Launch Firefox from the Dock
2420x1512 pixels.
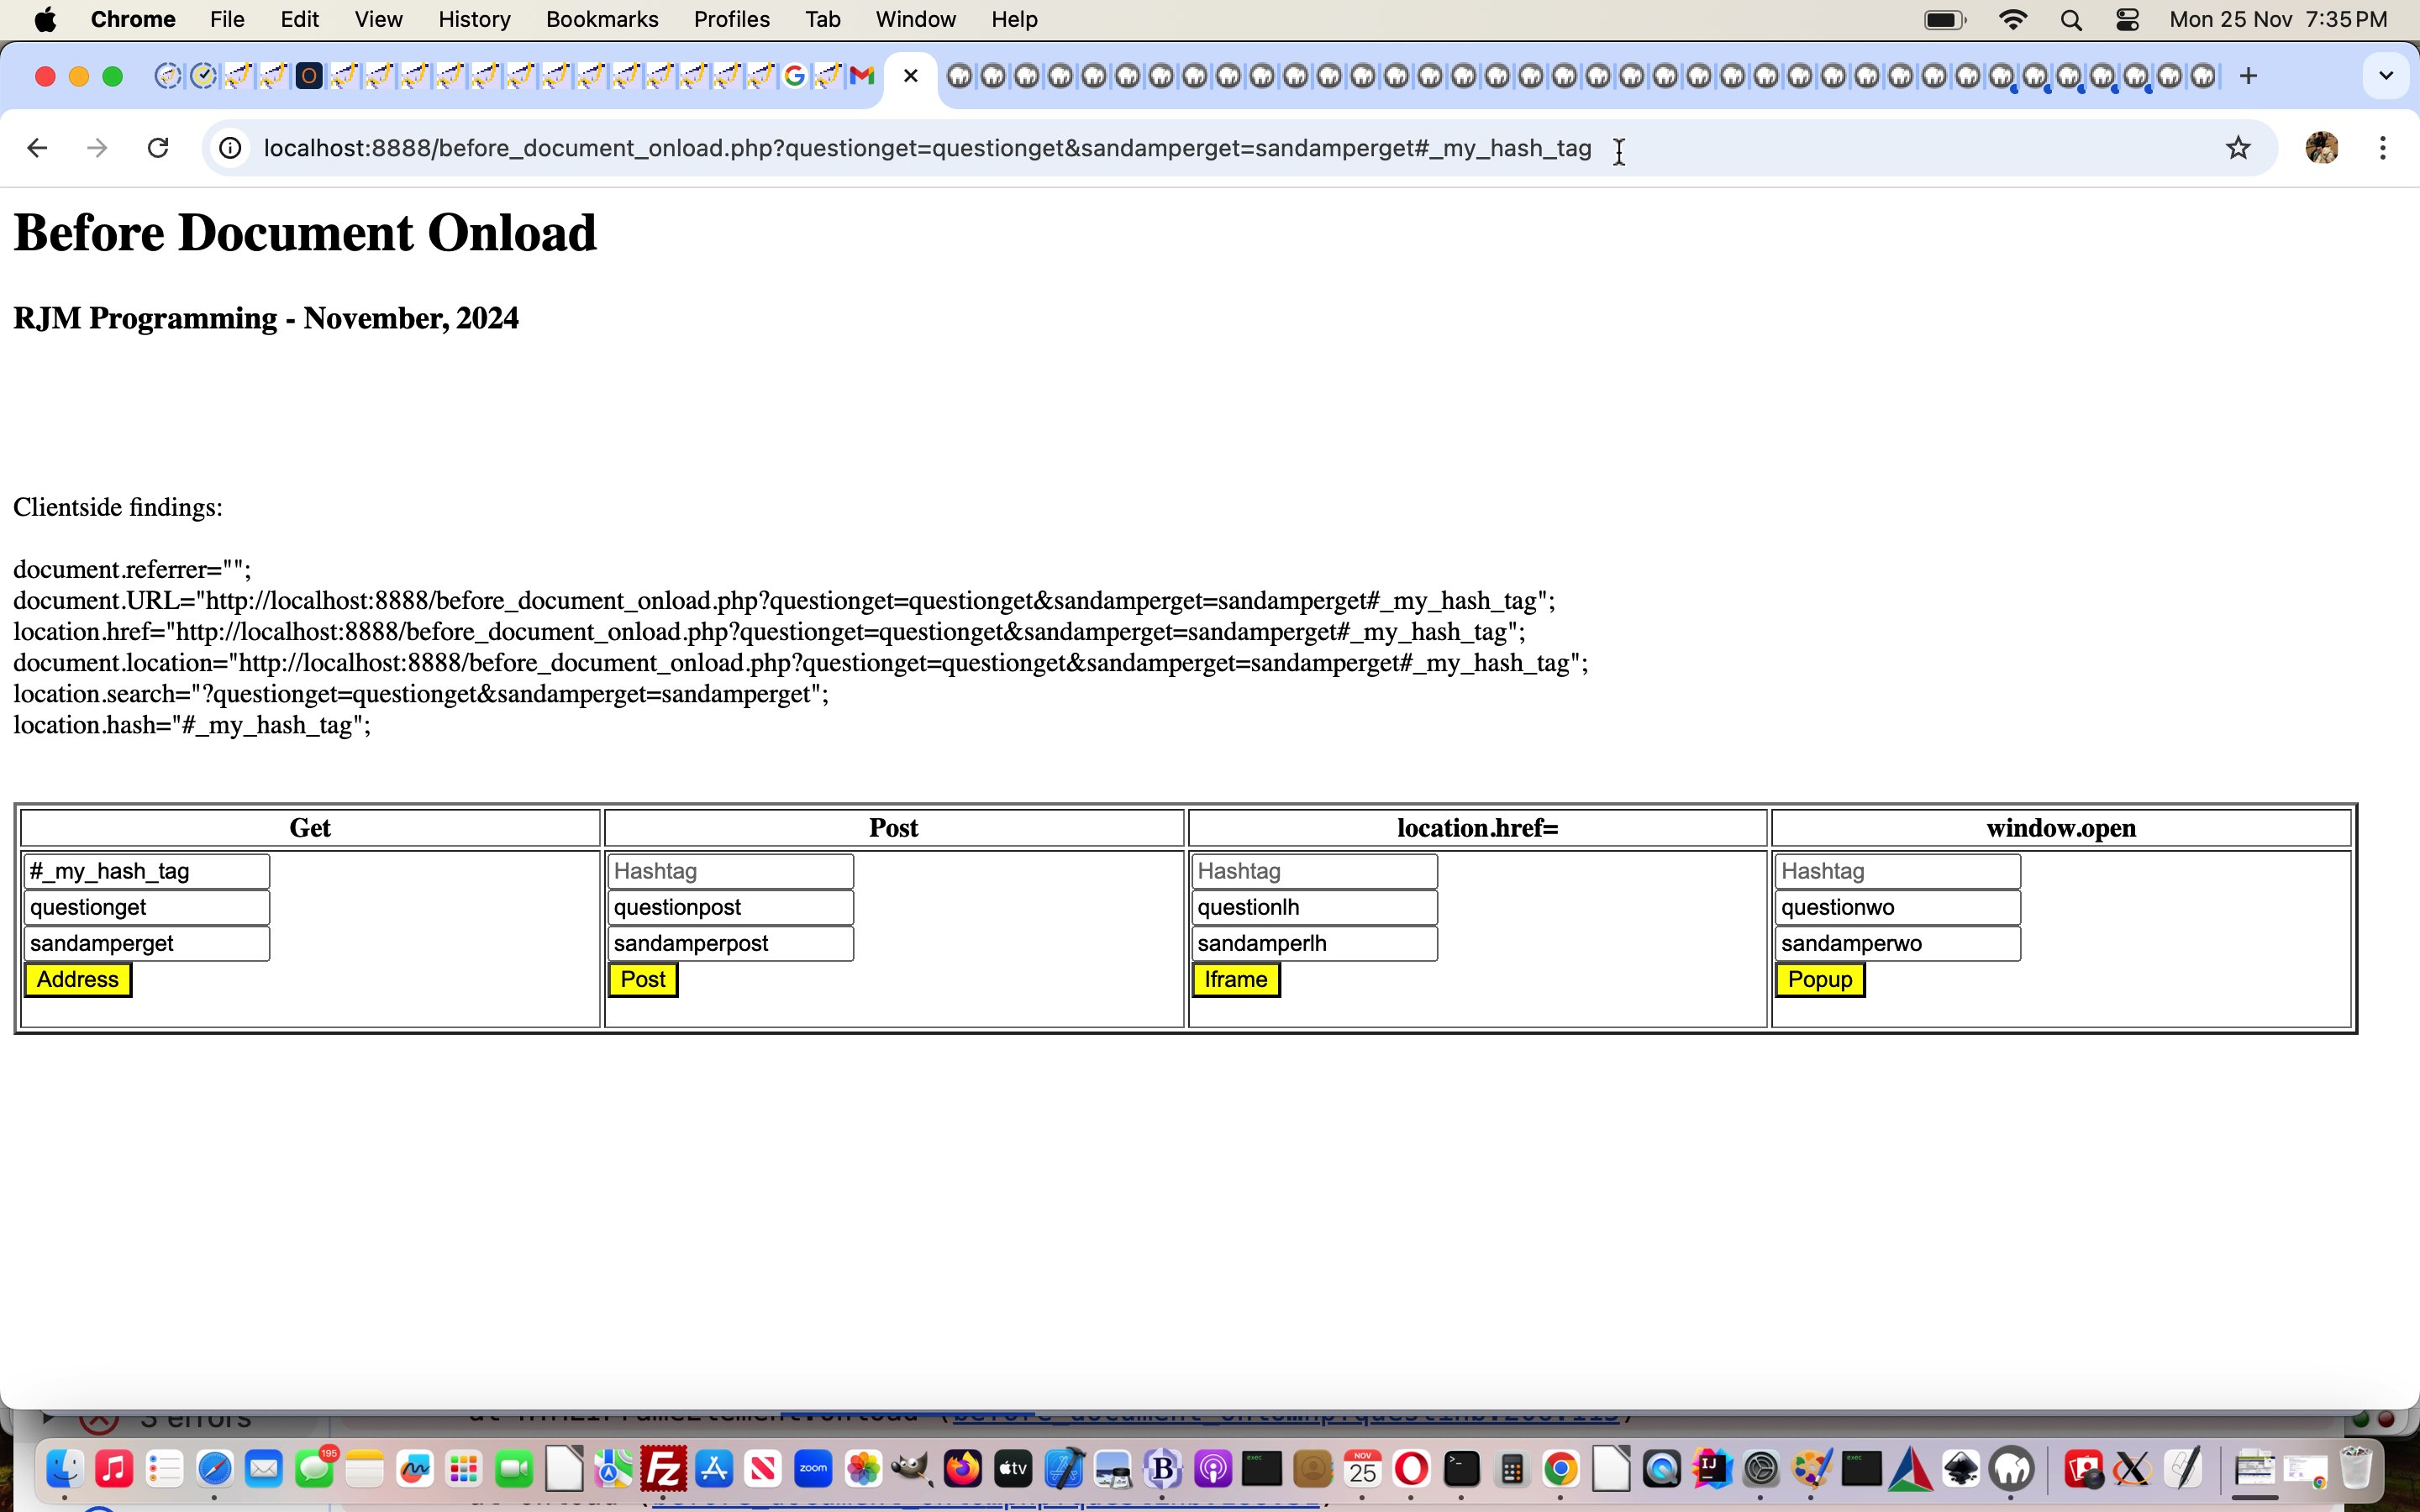point(963,1470)
